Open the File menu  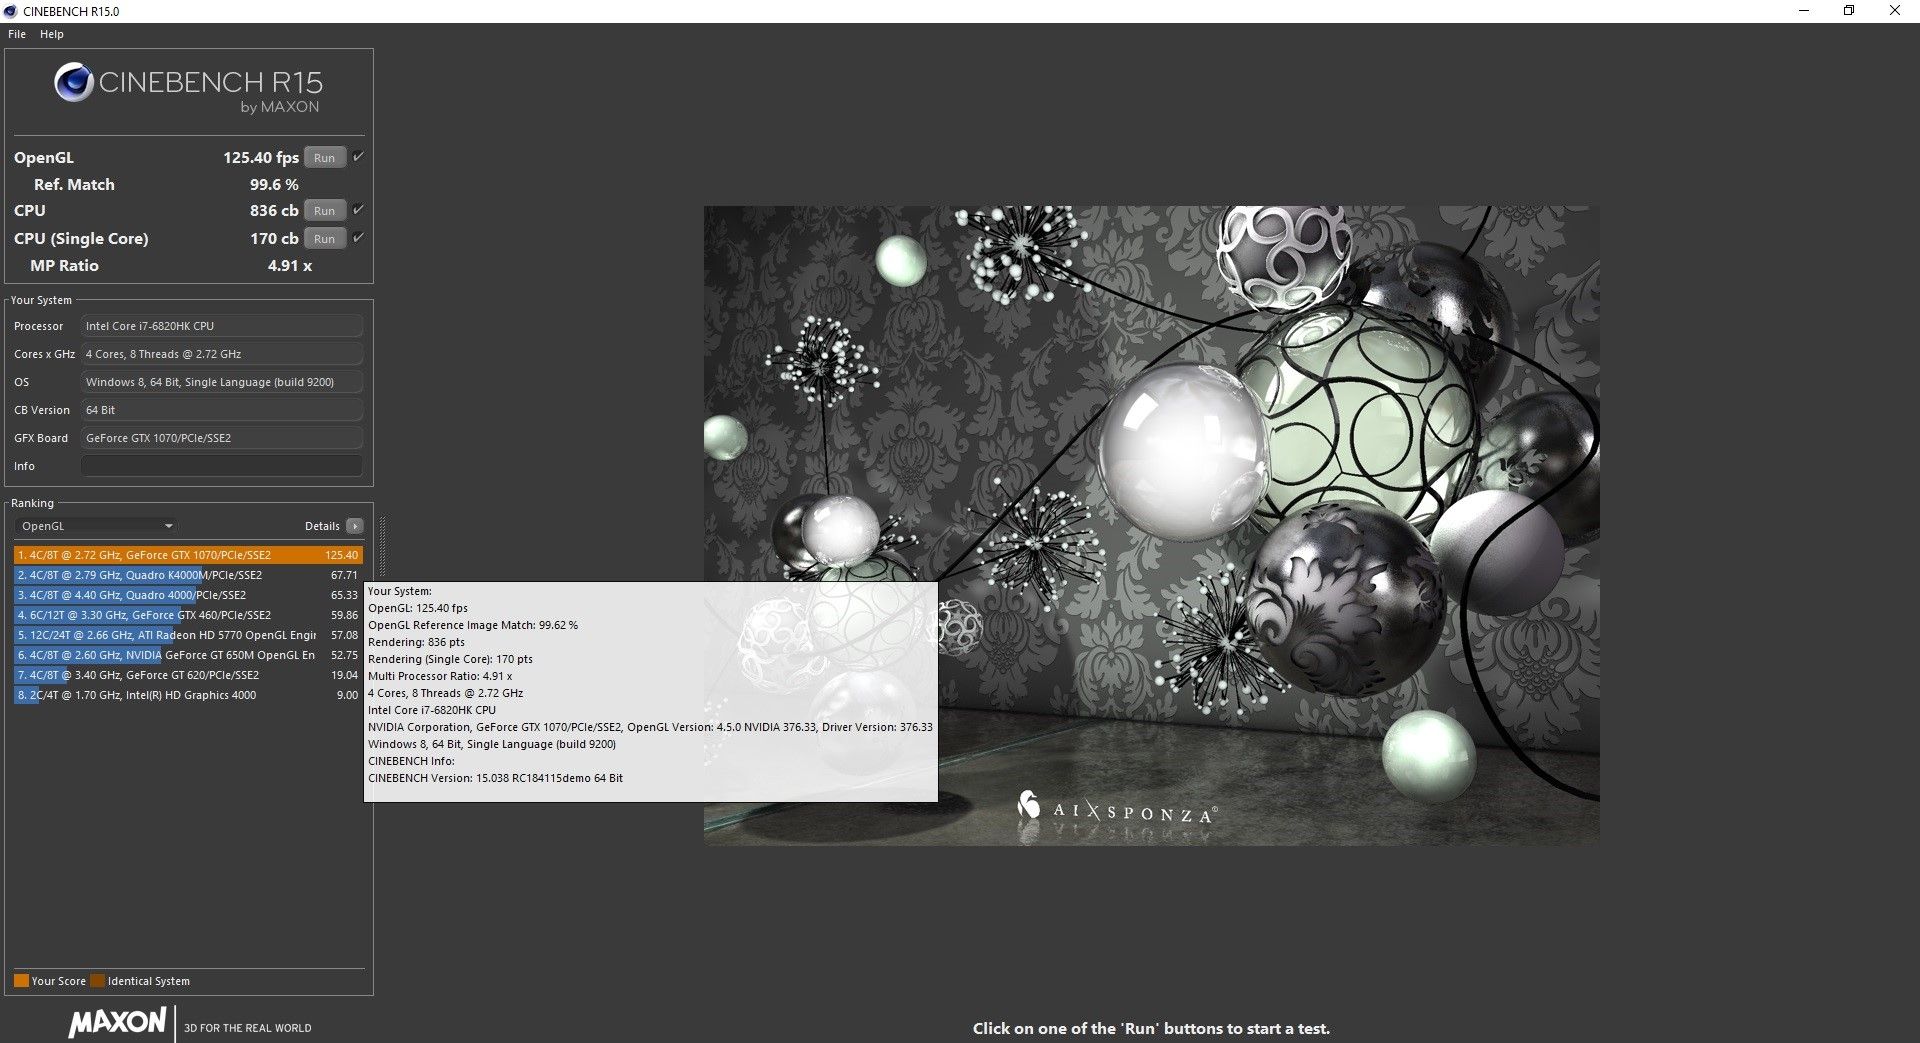pos(17,34)
